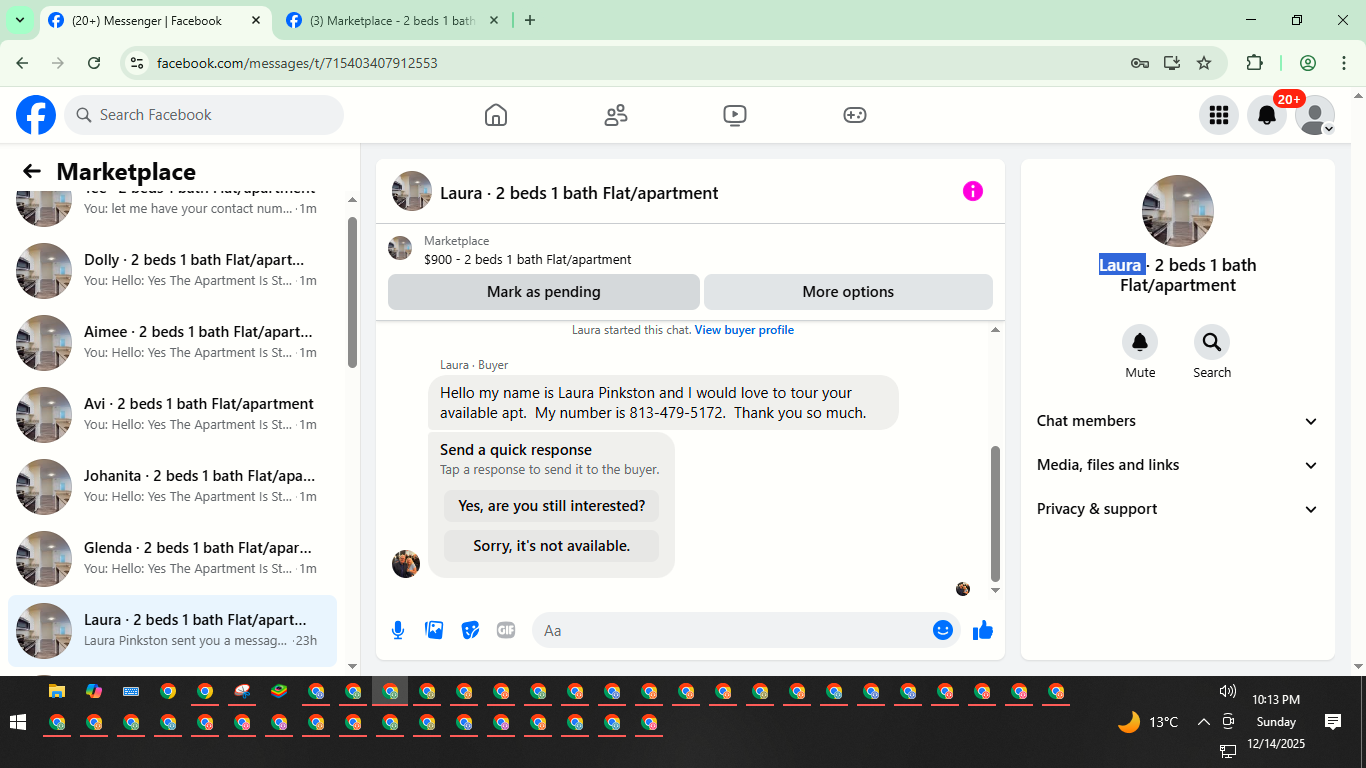The width and height of the screenshot is (1366, 768).
Task: Search in conversation with magnifier icon
Action: coord(1212,342)
